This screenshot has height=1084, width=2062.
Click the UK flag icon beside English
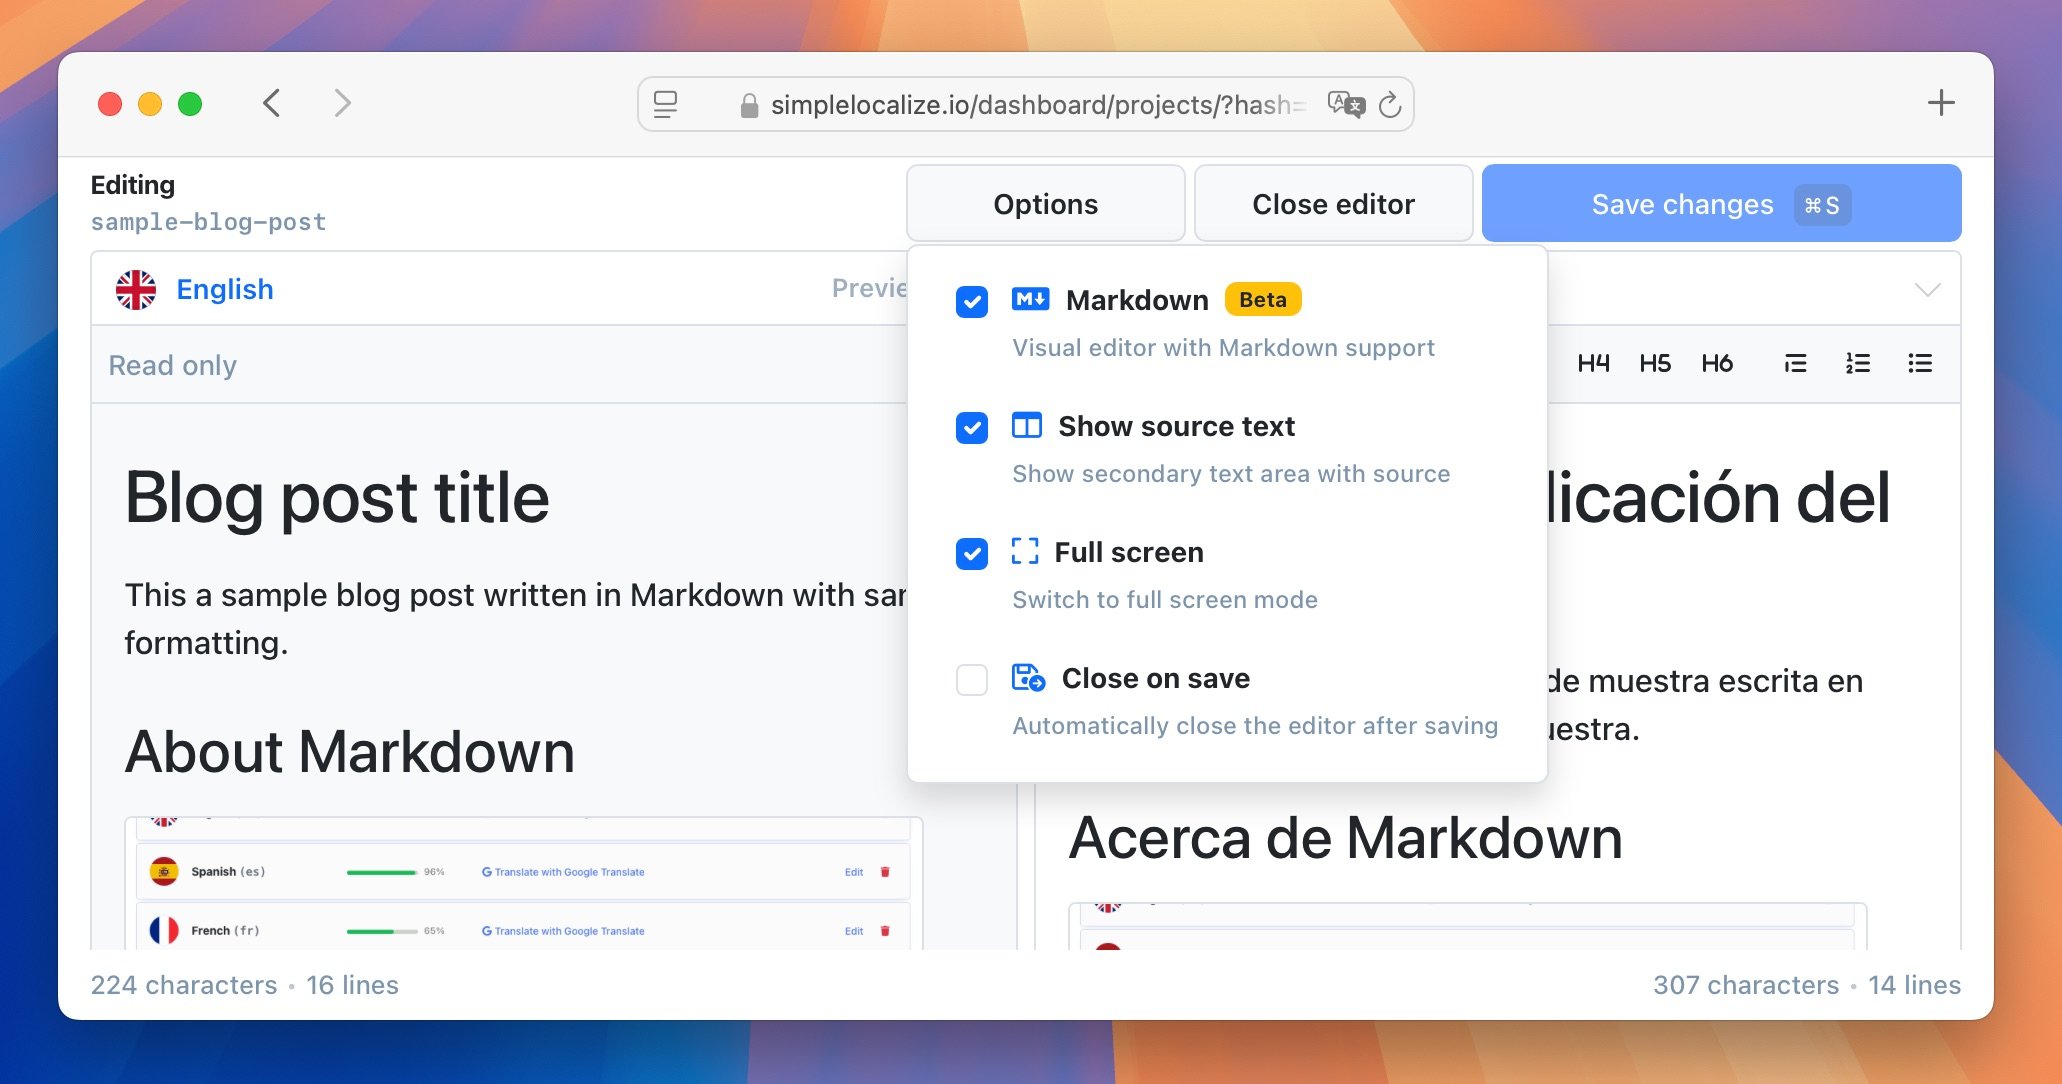[136, 289]
